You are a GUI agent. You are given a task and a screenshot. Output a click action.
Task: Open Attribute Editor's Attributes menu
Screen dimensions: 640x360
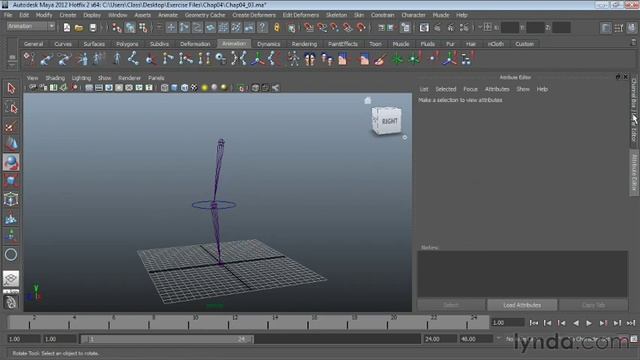point(497,89)
